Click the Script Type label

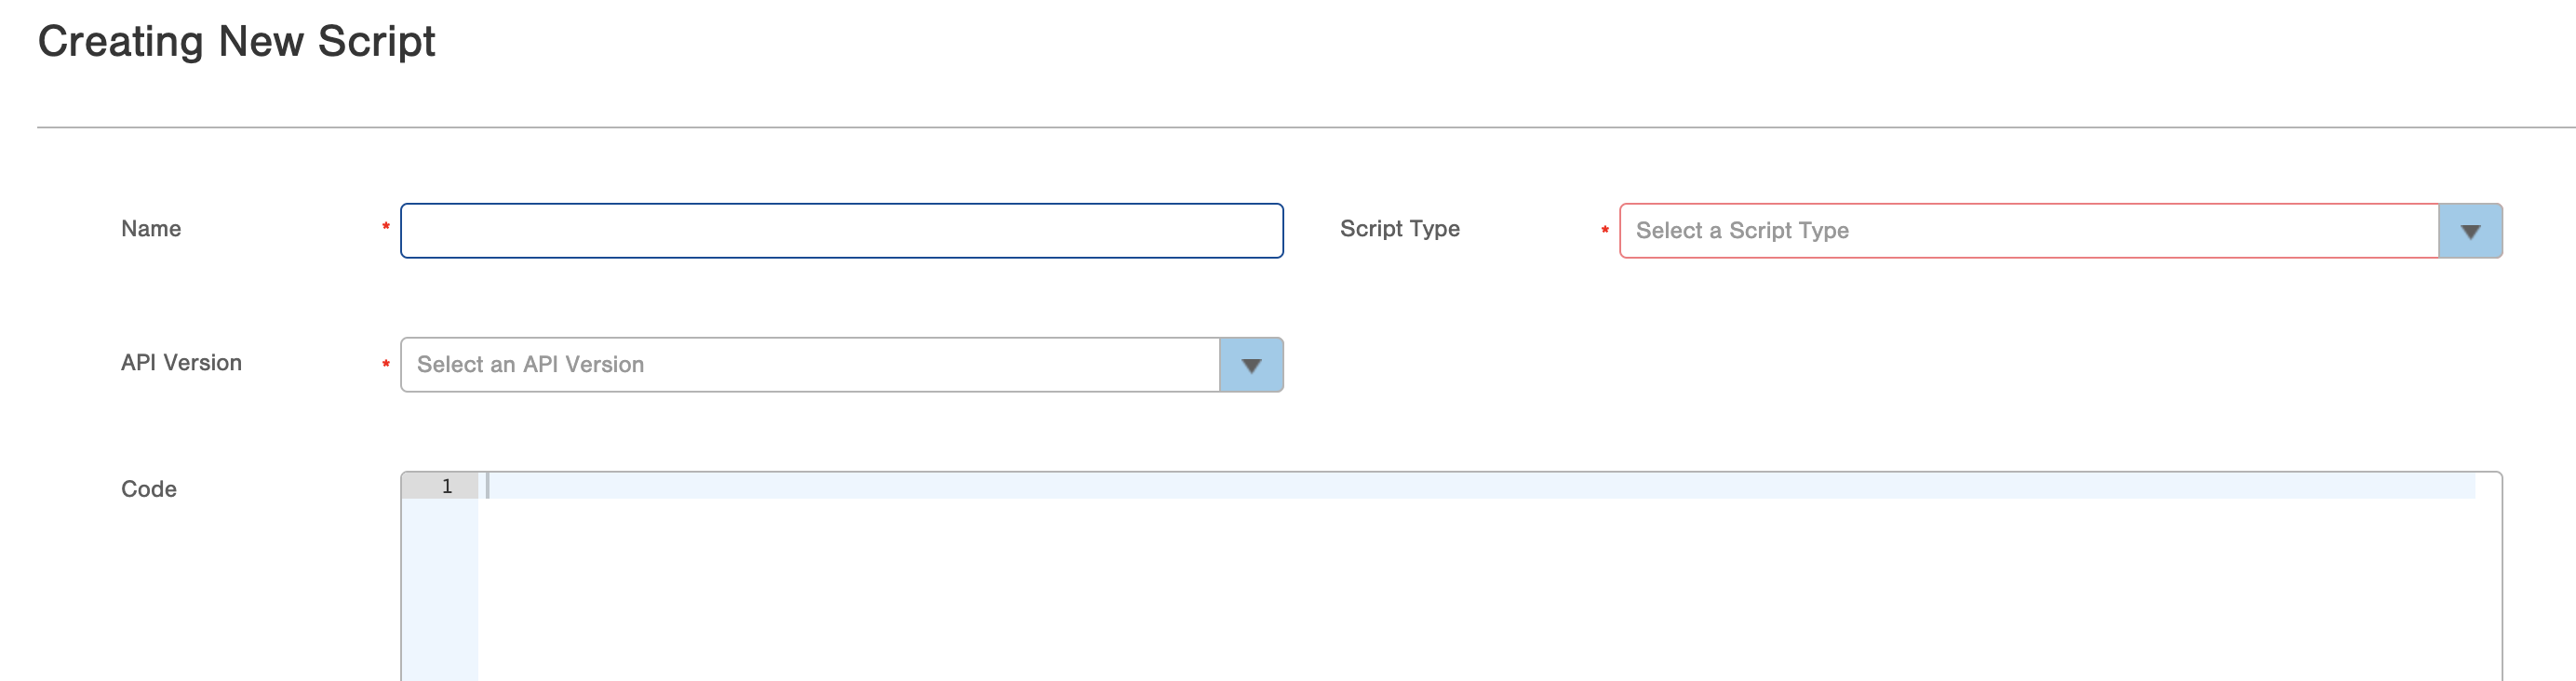(1399, 229)
